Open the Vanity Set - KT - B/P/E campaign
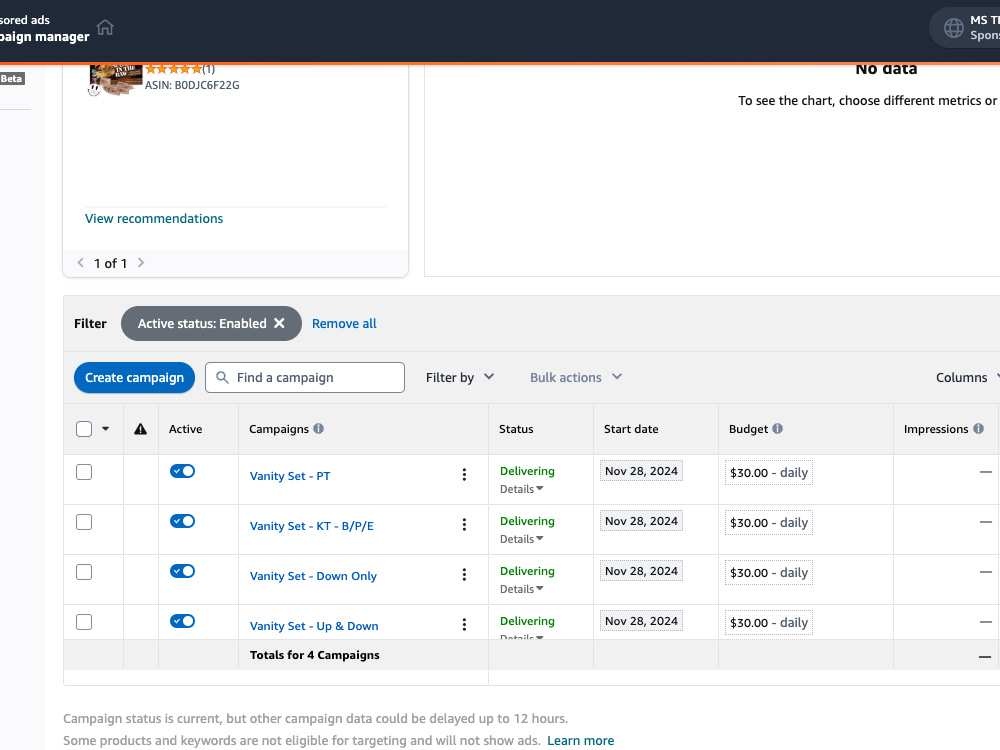 pyautogui.click(x=312, y=526)
